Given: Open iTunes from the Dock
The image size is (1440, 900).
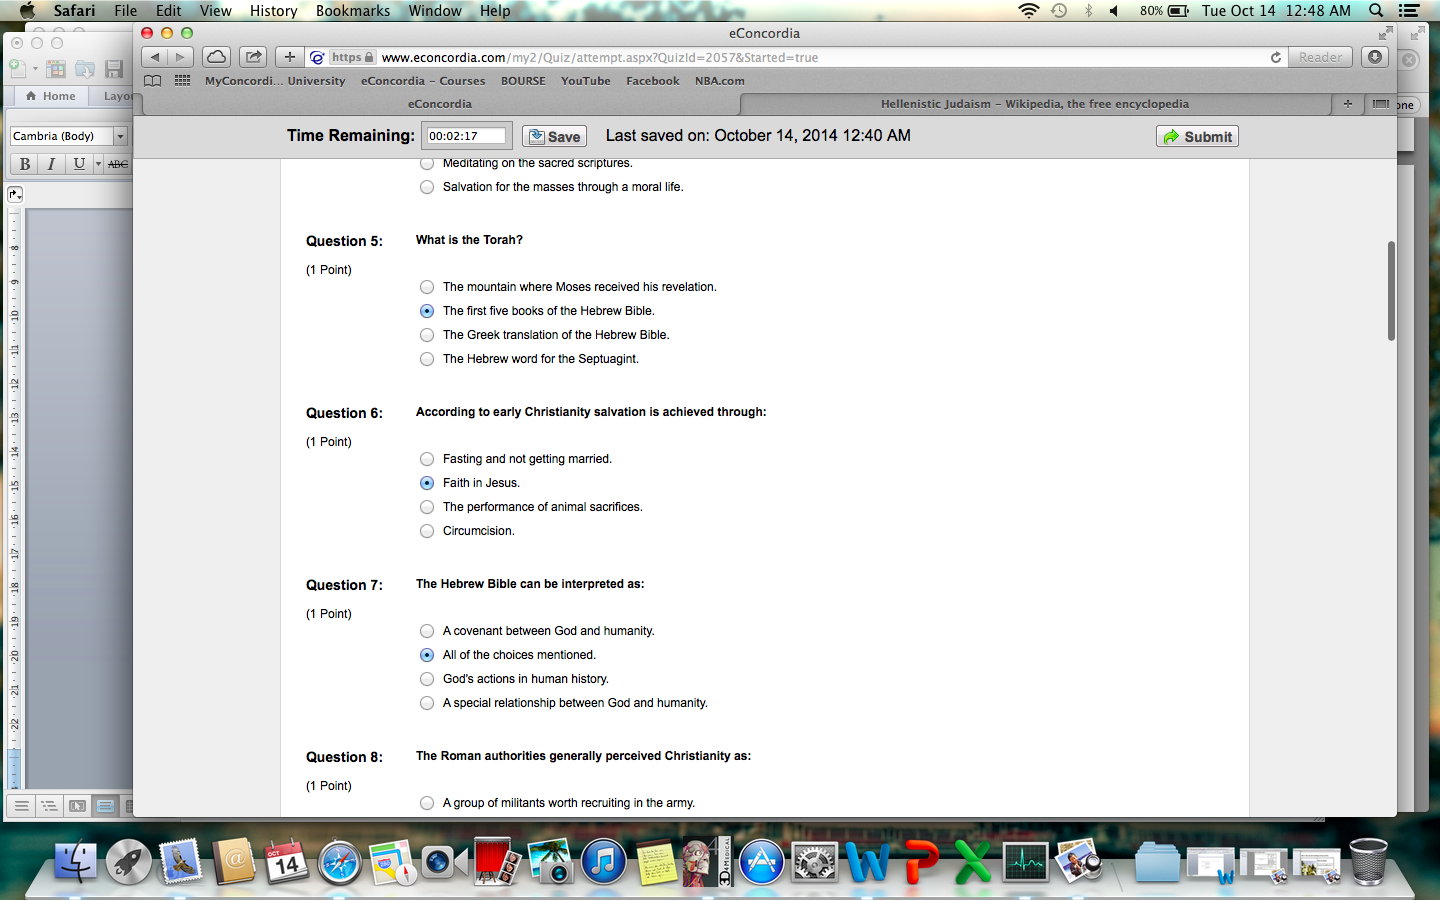Looking at the screenshot, I should point(602,862).
